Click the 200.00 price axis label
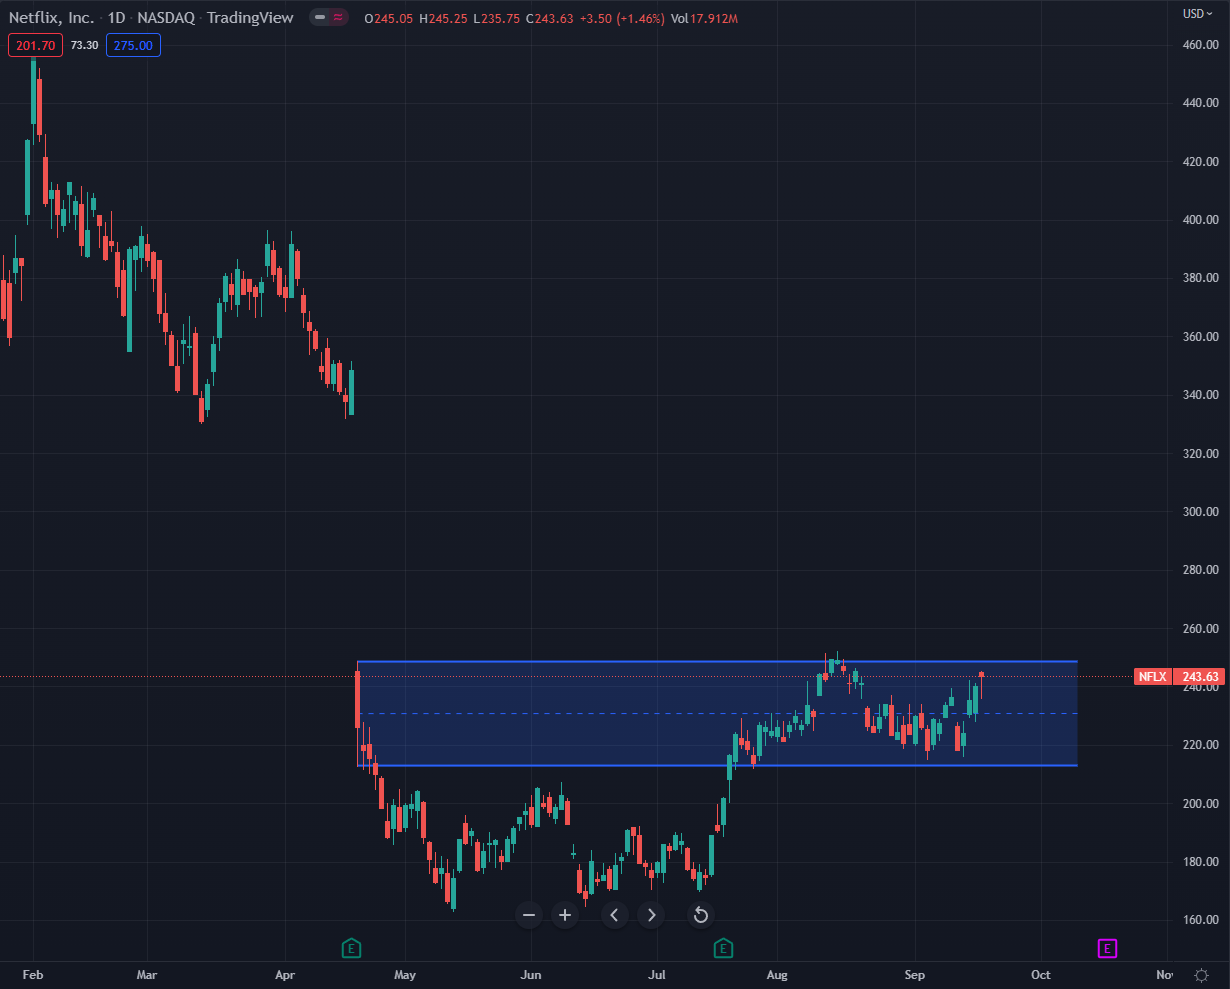The image size is (1230, 989). tap(1199, 804)
